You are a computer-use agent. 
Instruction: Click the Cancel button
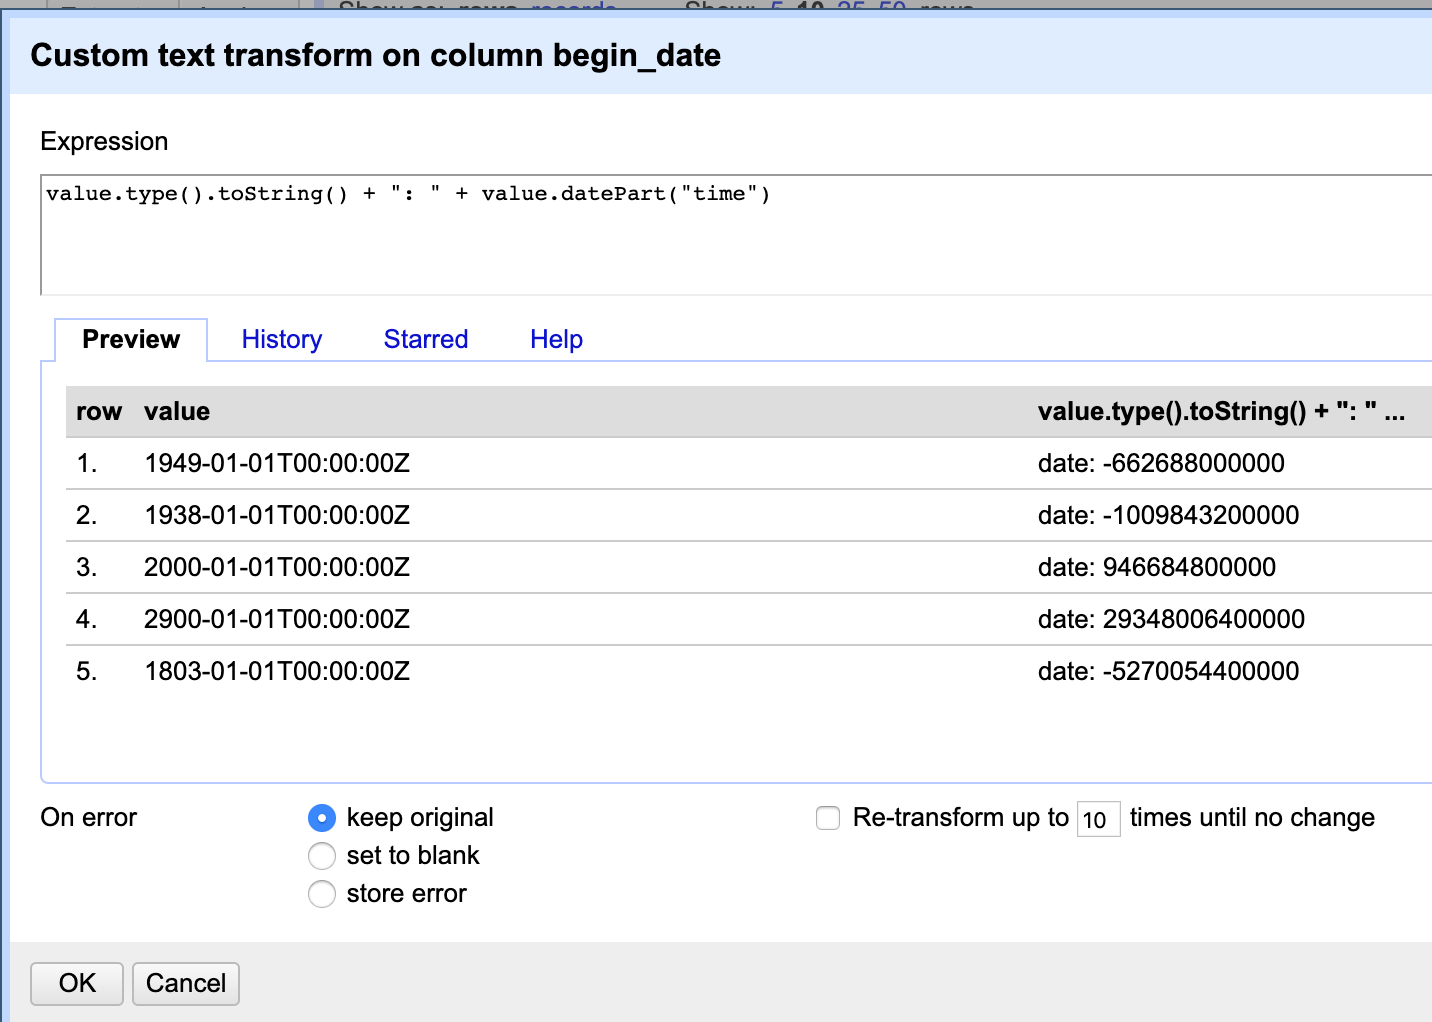[186, 983]
